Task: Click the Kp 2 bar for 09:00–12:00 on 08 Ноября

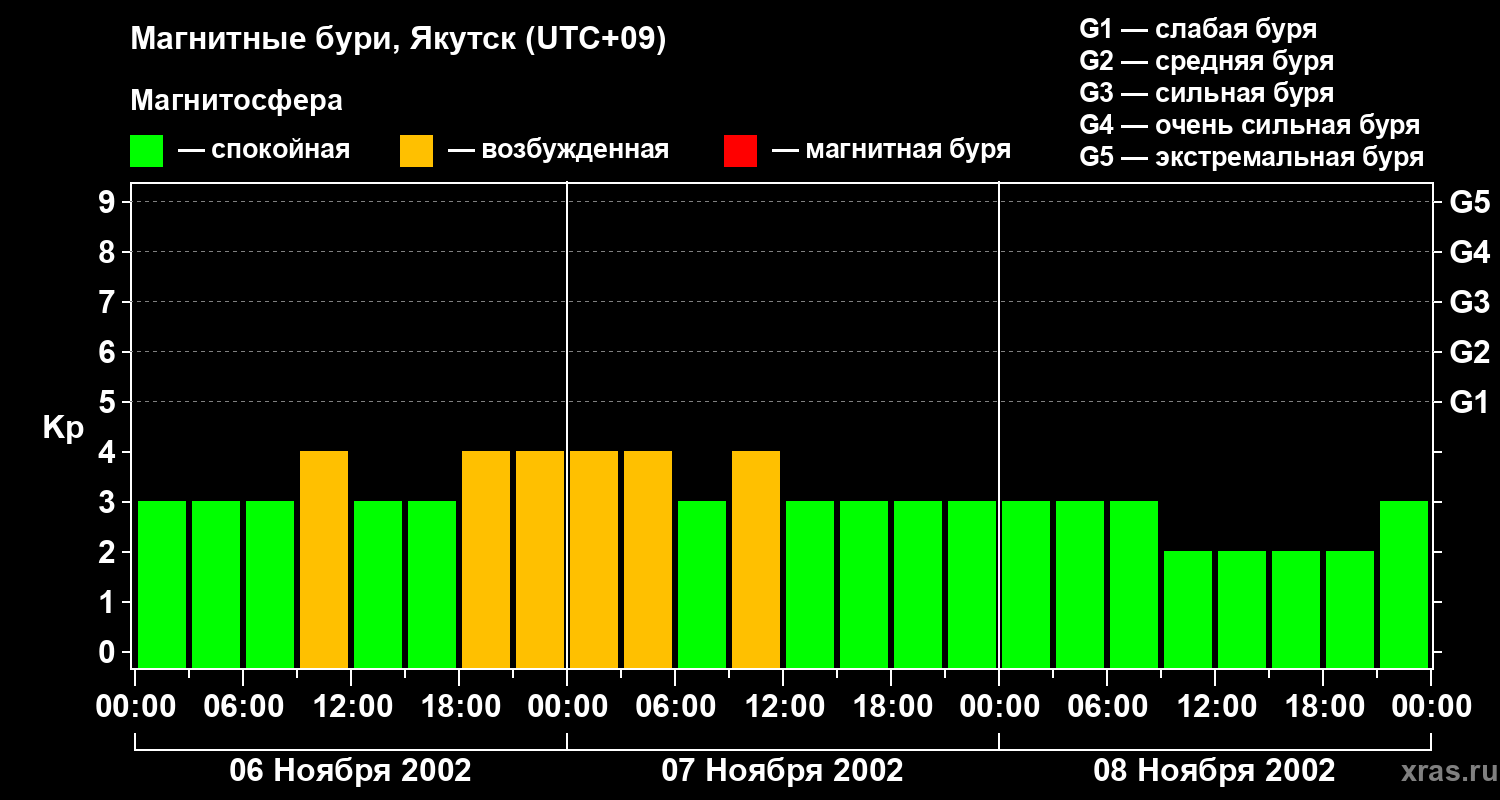Action: [1188, 610]
